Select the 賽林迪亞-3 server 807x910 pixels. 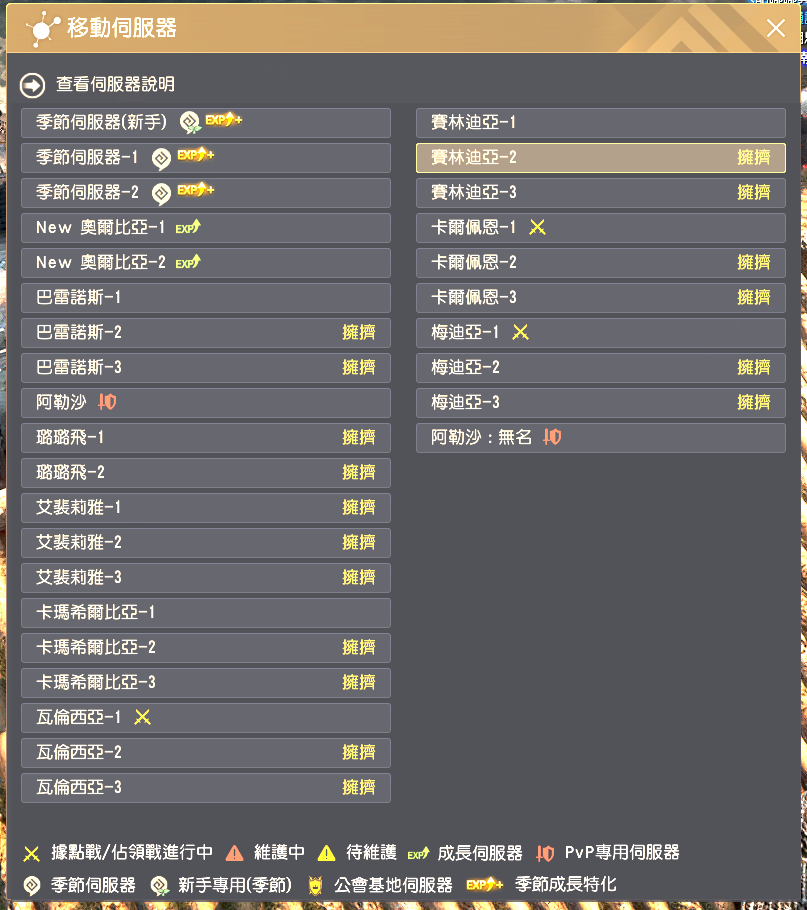coord(601,193)
